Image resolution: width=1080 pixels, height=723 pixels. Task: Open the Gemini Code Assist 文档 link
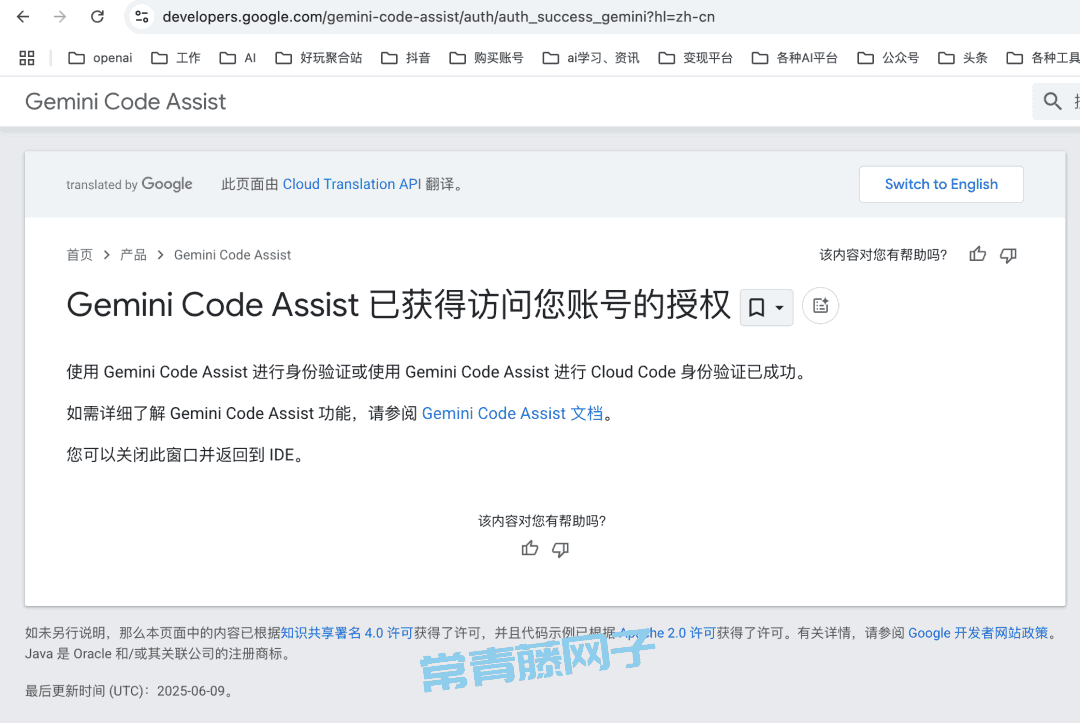[512, 413]
